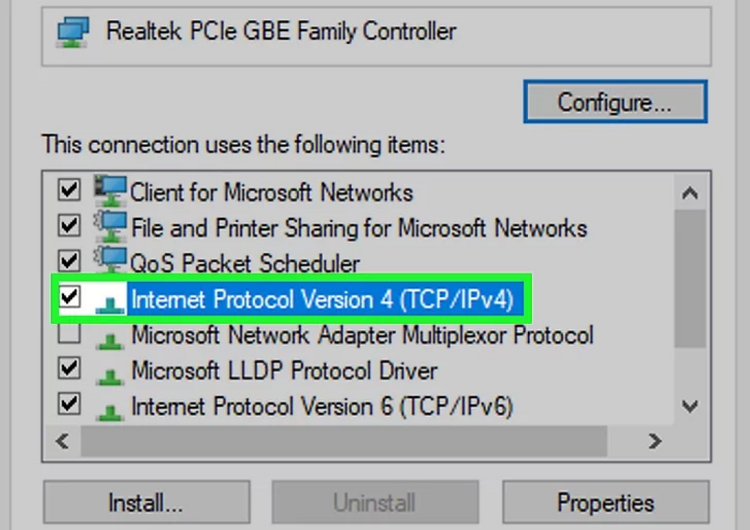Click the Internet Protocol Version 6 icon
750x530 pixels.
(110, 411)
